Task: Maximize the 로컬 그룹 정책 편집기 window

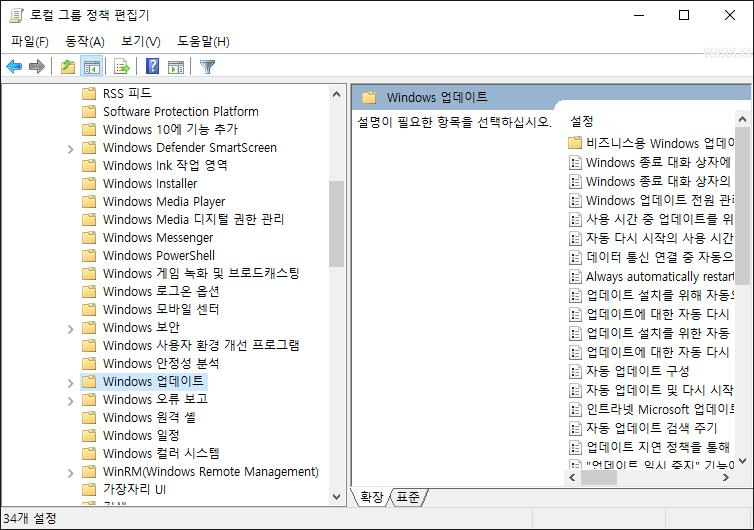Action: (x=684, y=15)
